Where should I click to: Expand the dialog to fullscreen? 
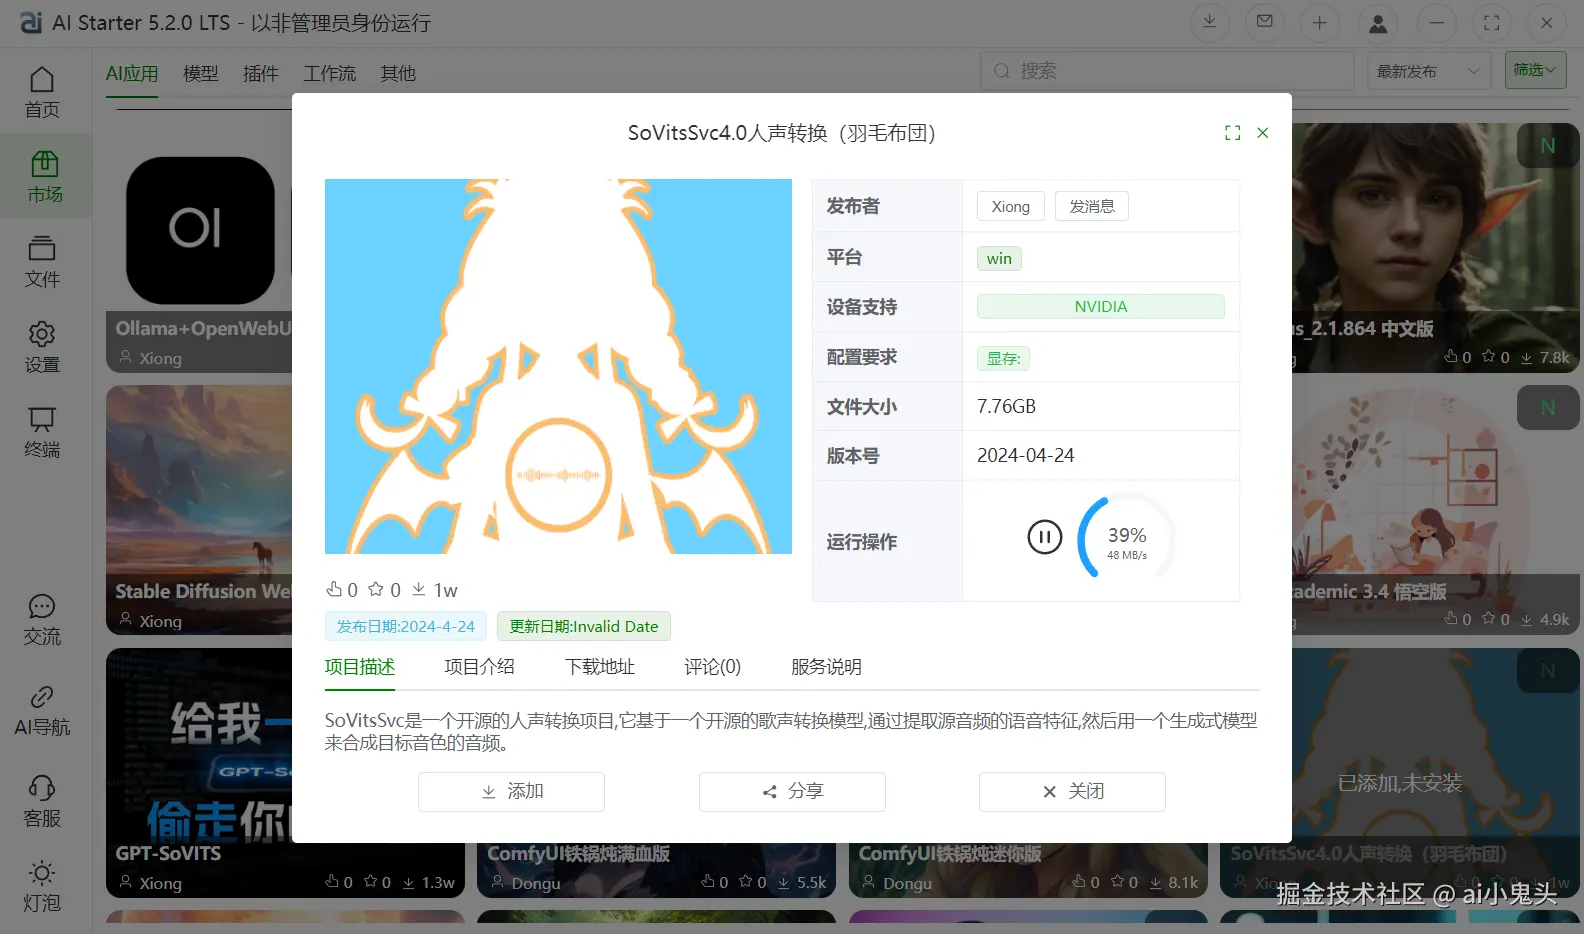pos(1233,133)
